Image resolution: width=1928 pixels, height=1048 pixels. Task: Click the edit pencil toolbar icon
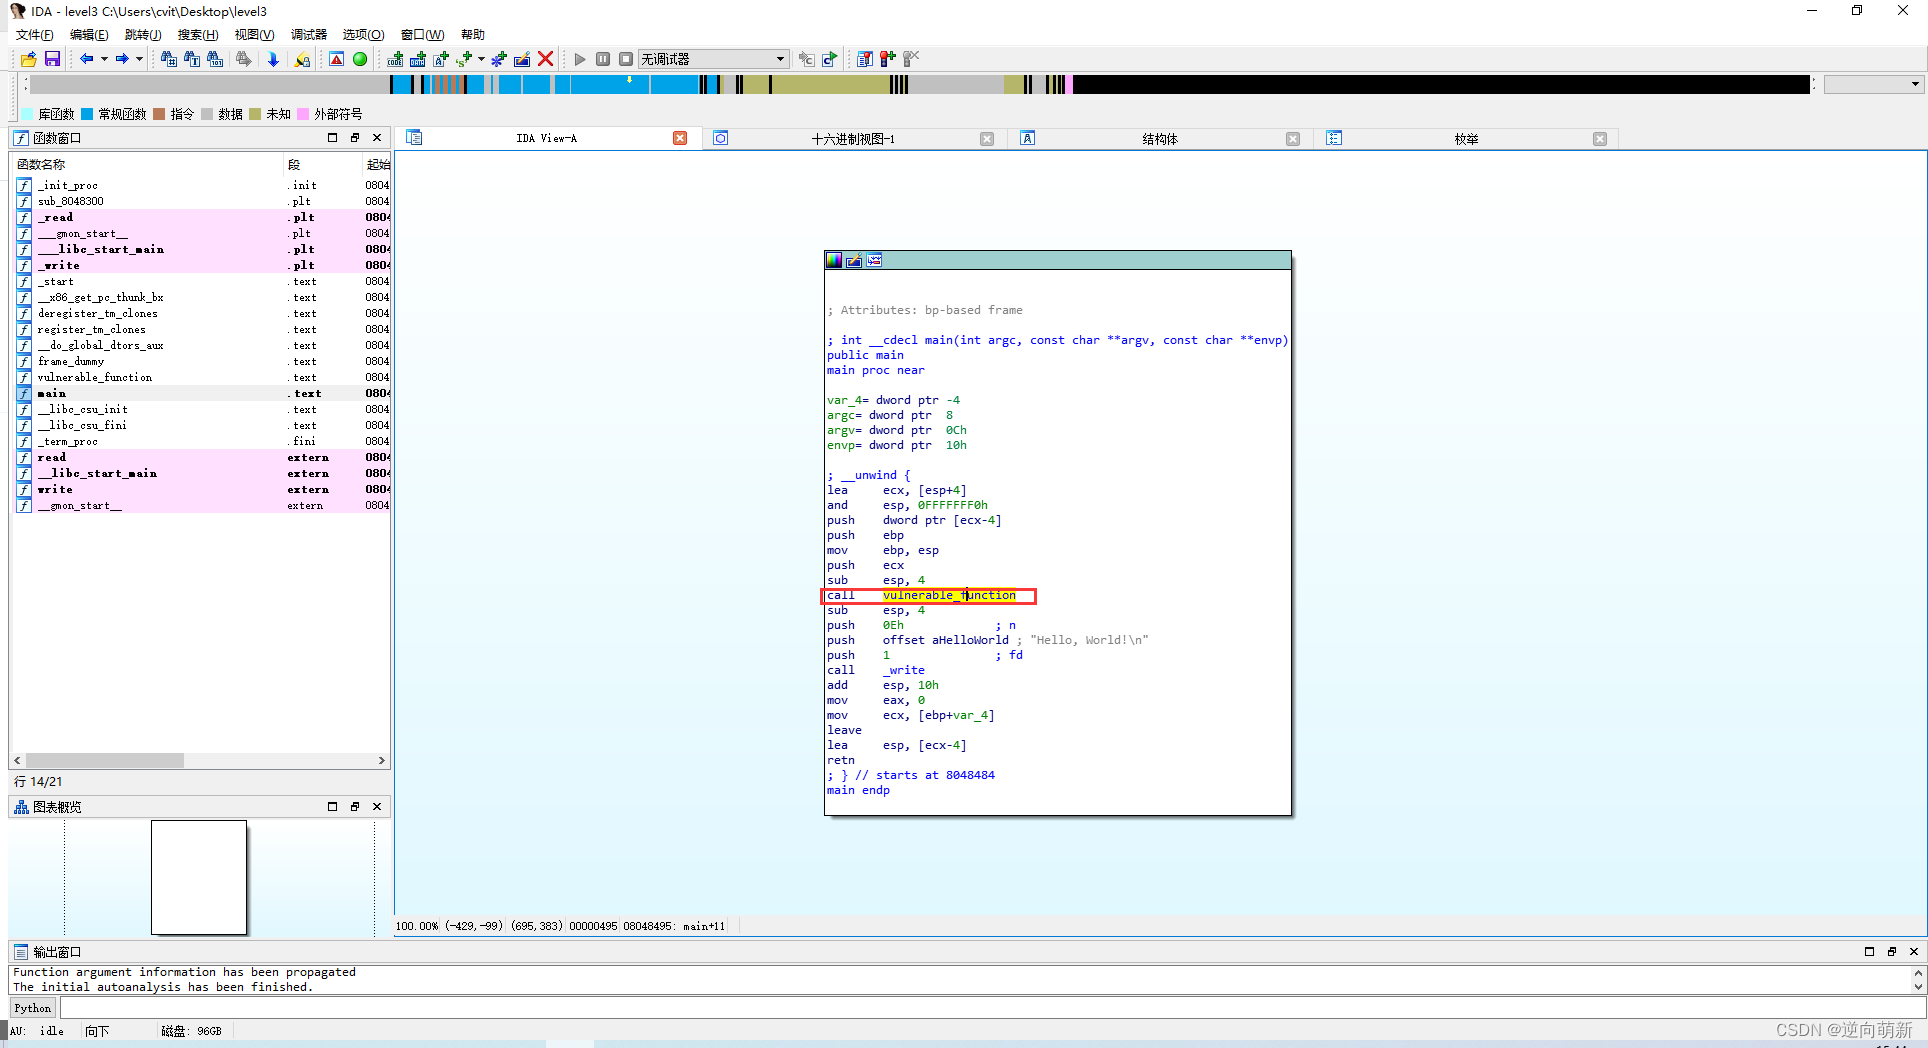pyautogui.click(x=522, y=59)
